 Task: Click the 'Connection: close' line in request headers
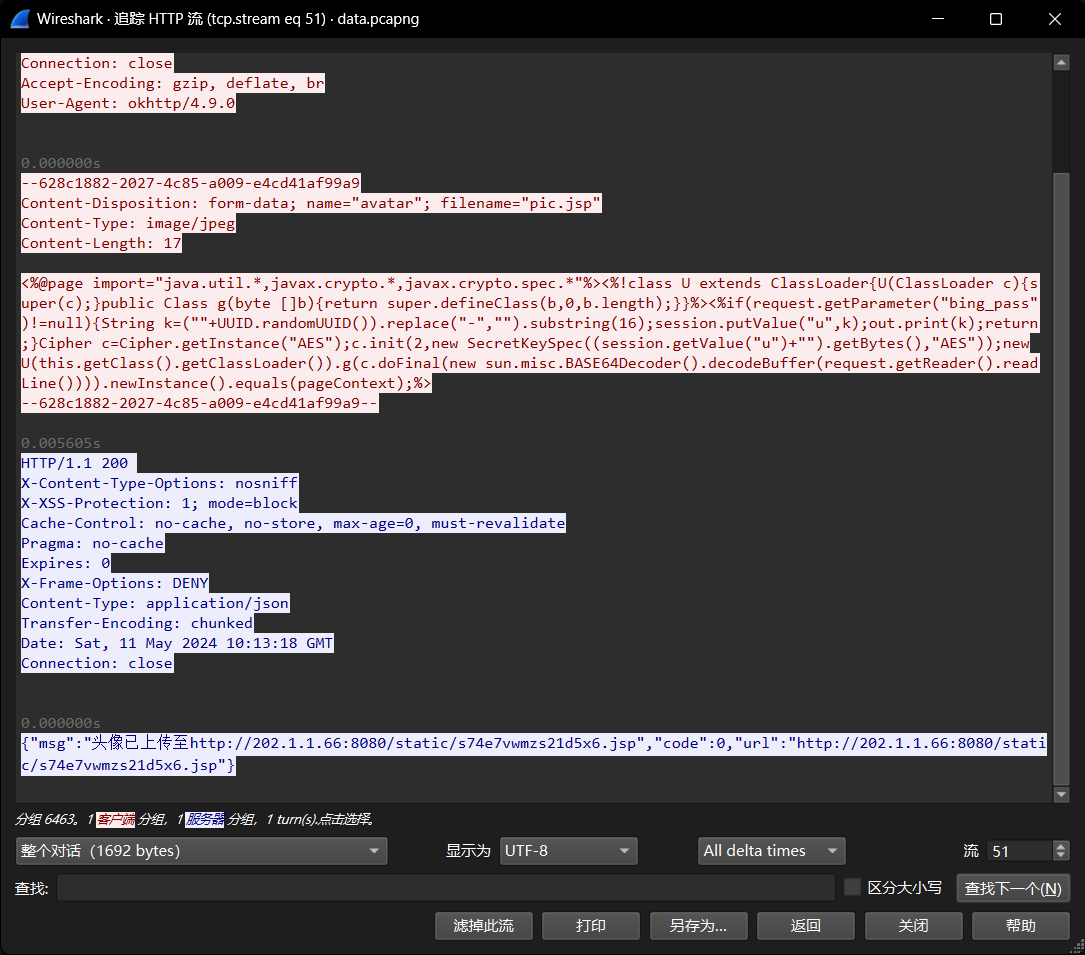click(x=97, y=63)
